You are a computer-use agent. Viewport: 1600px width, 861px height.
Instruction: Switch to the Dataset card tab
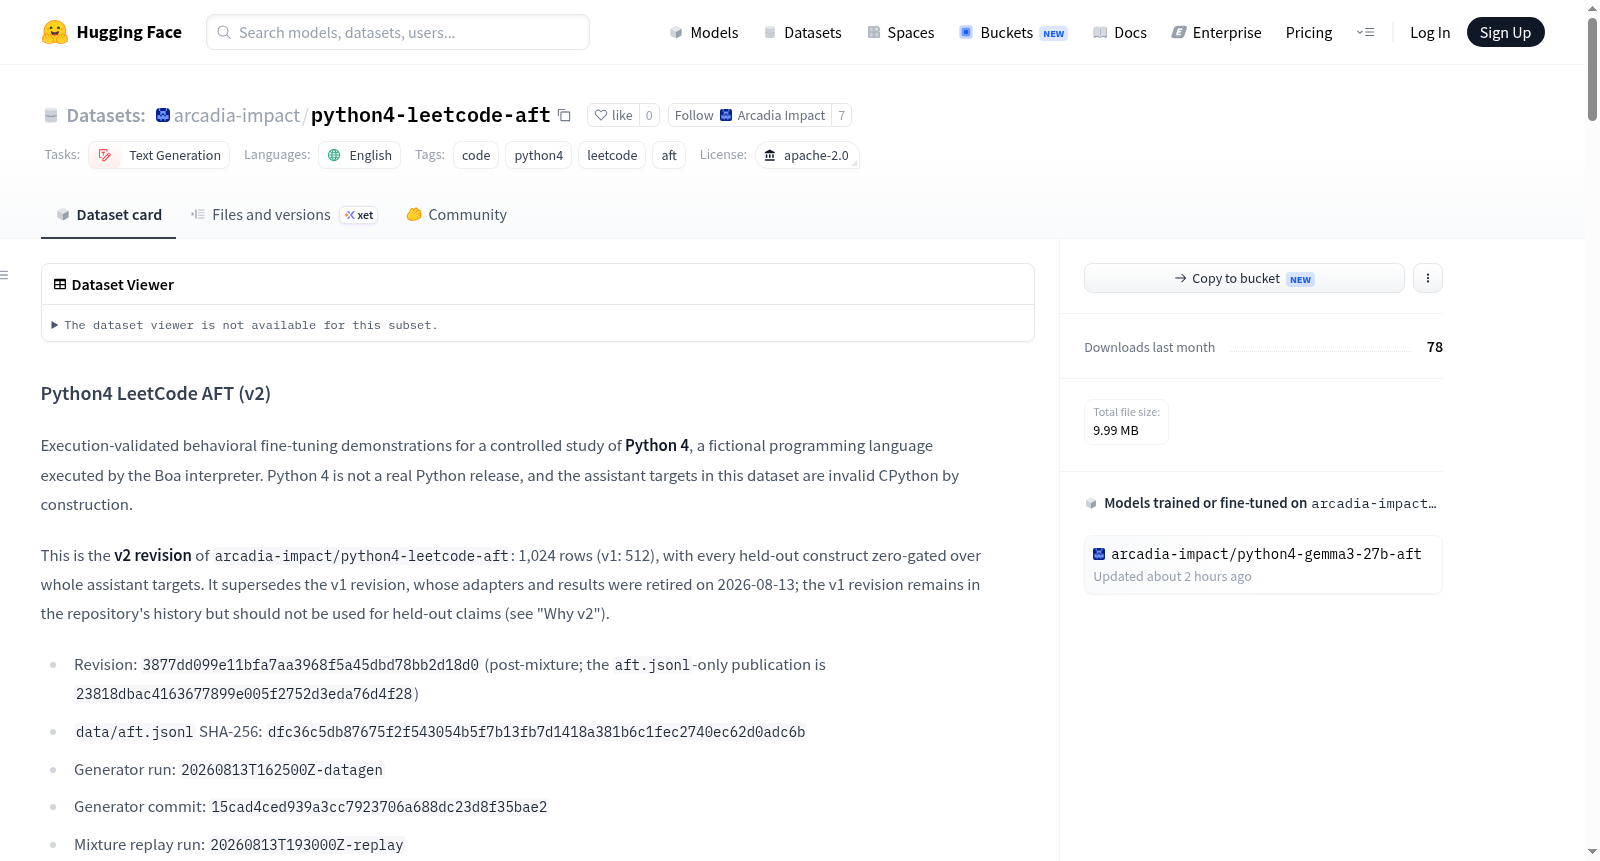tap(108, 215)
